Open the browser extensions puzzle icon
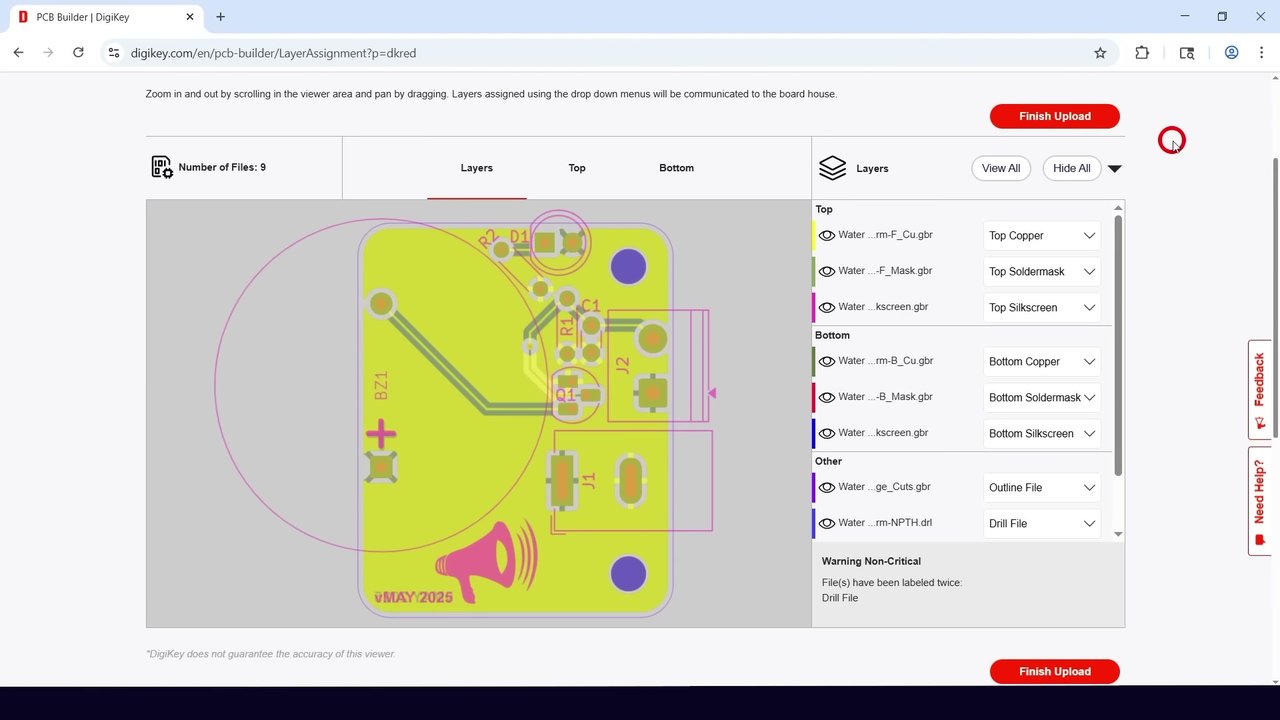1280x720 pixels. [1142, 53]
